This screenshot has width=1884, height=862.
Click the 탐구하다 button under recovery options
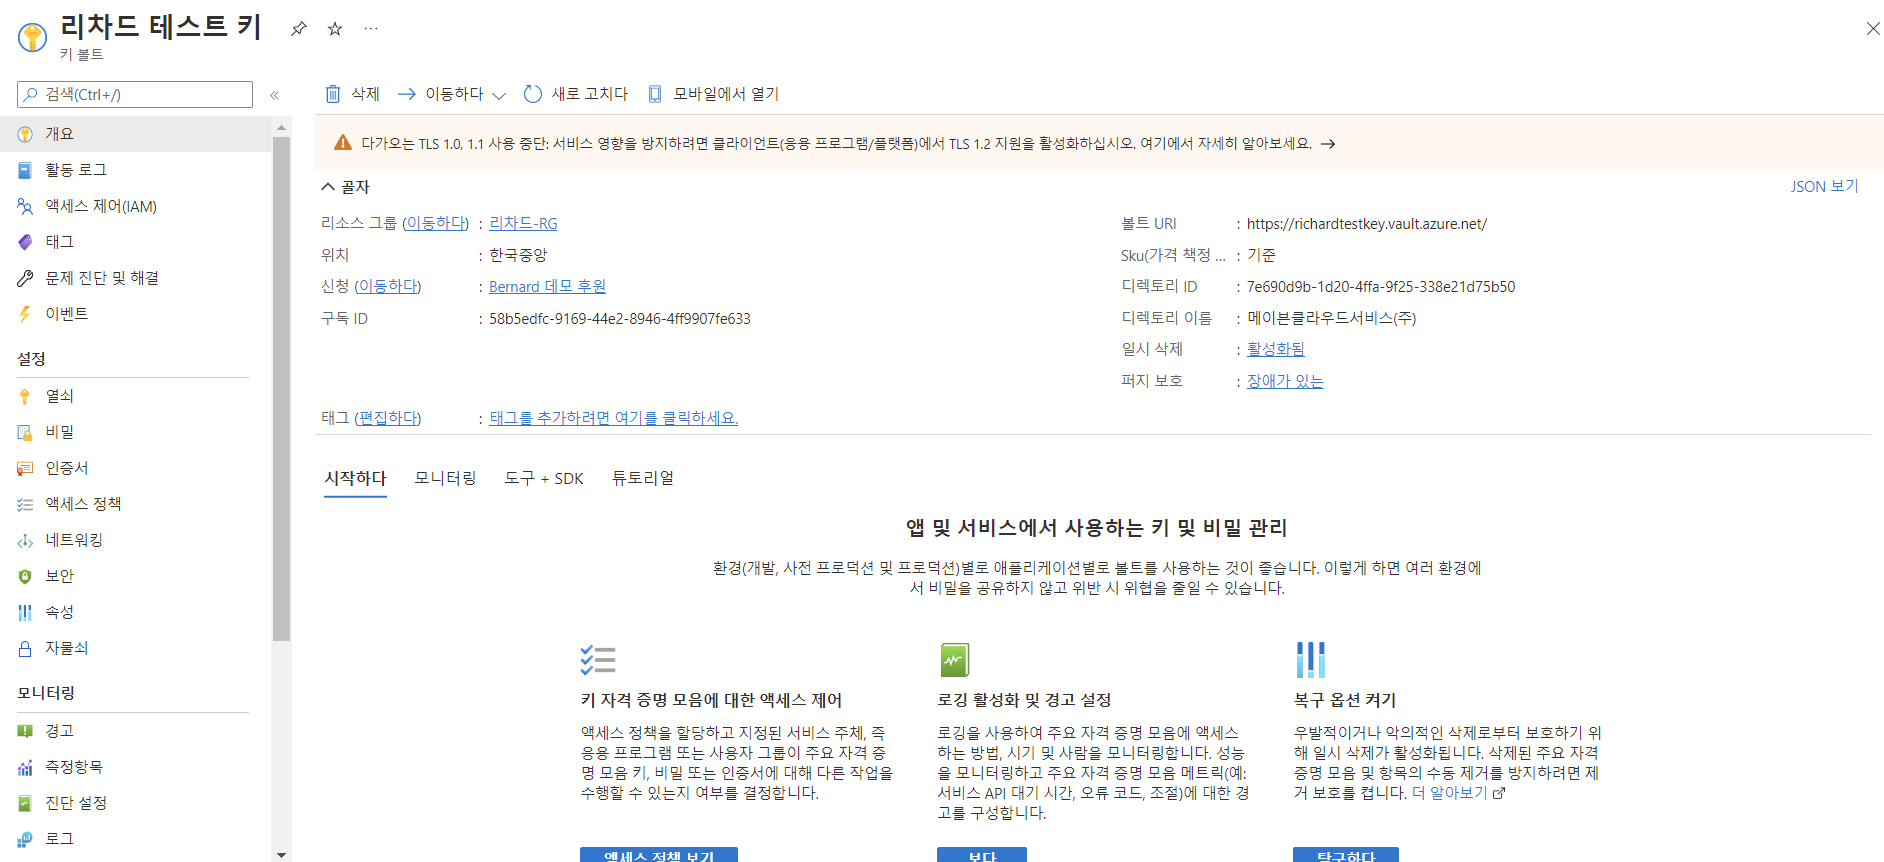(1346, 855)
